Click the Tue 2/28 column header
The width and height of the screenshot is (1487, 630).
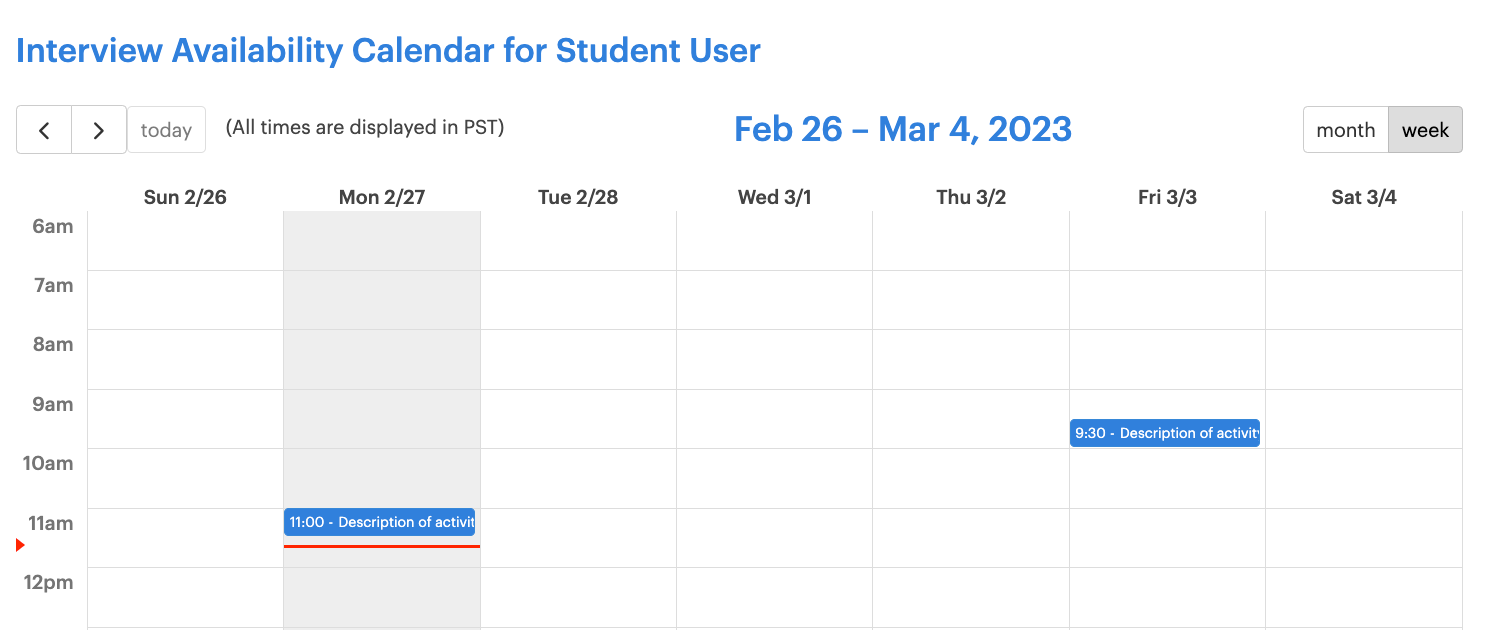coord(578,197)
